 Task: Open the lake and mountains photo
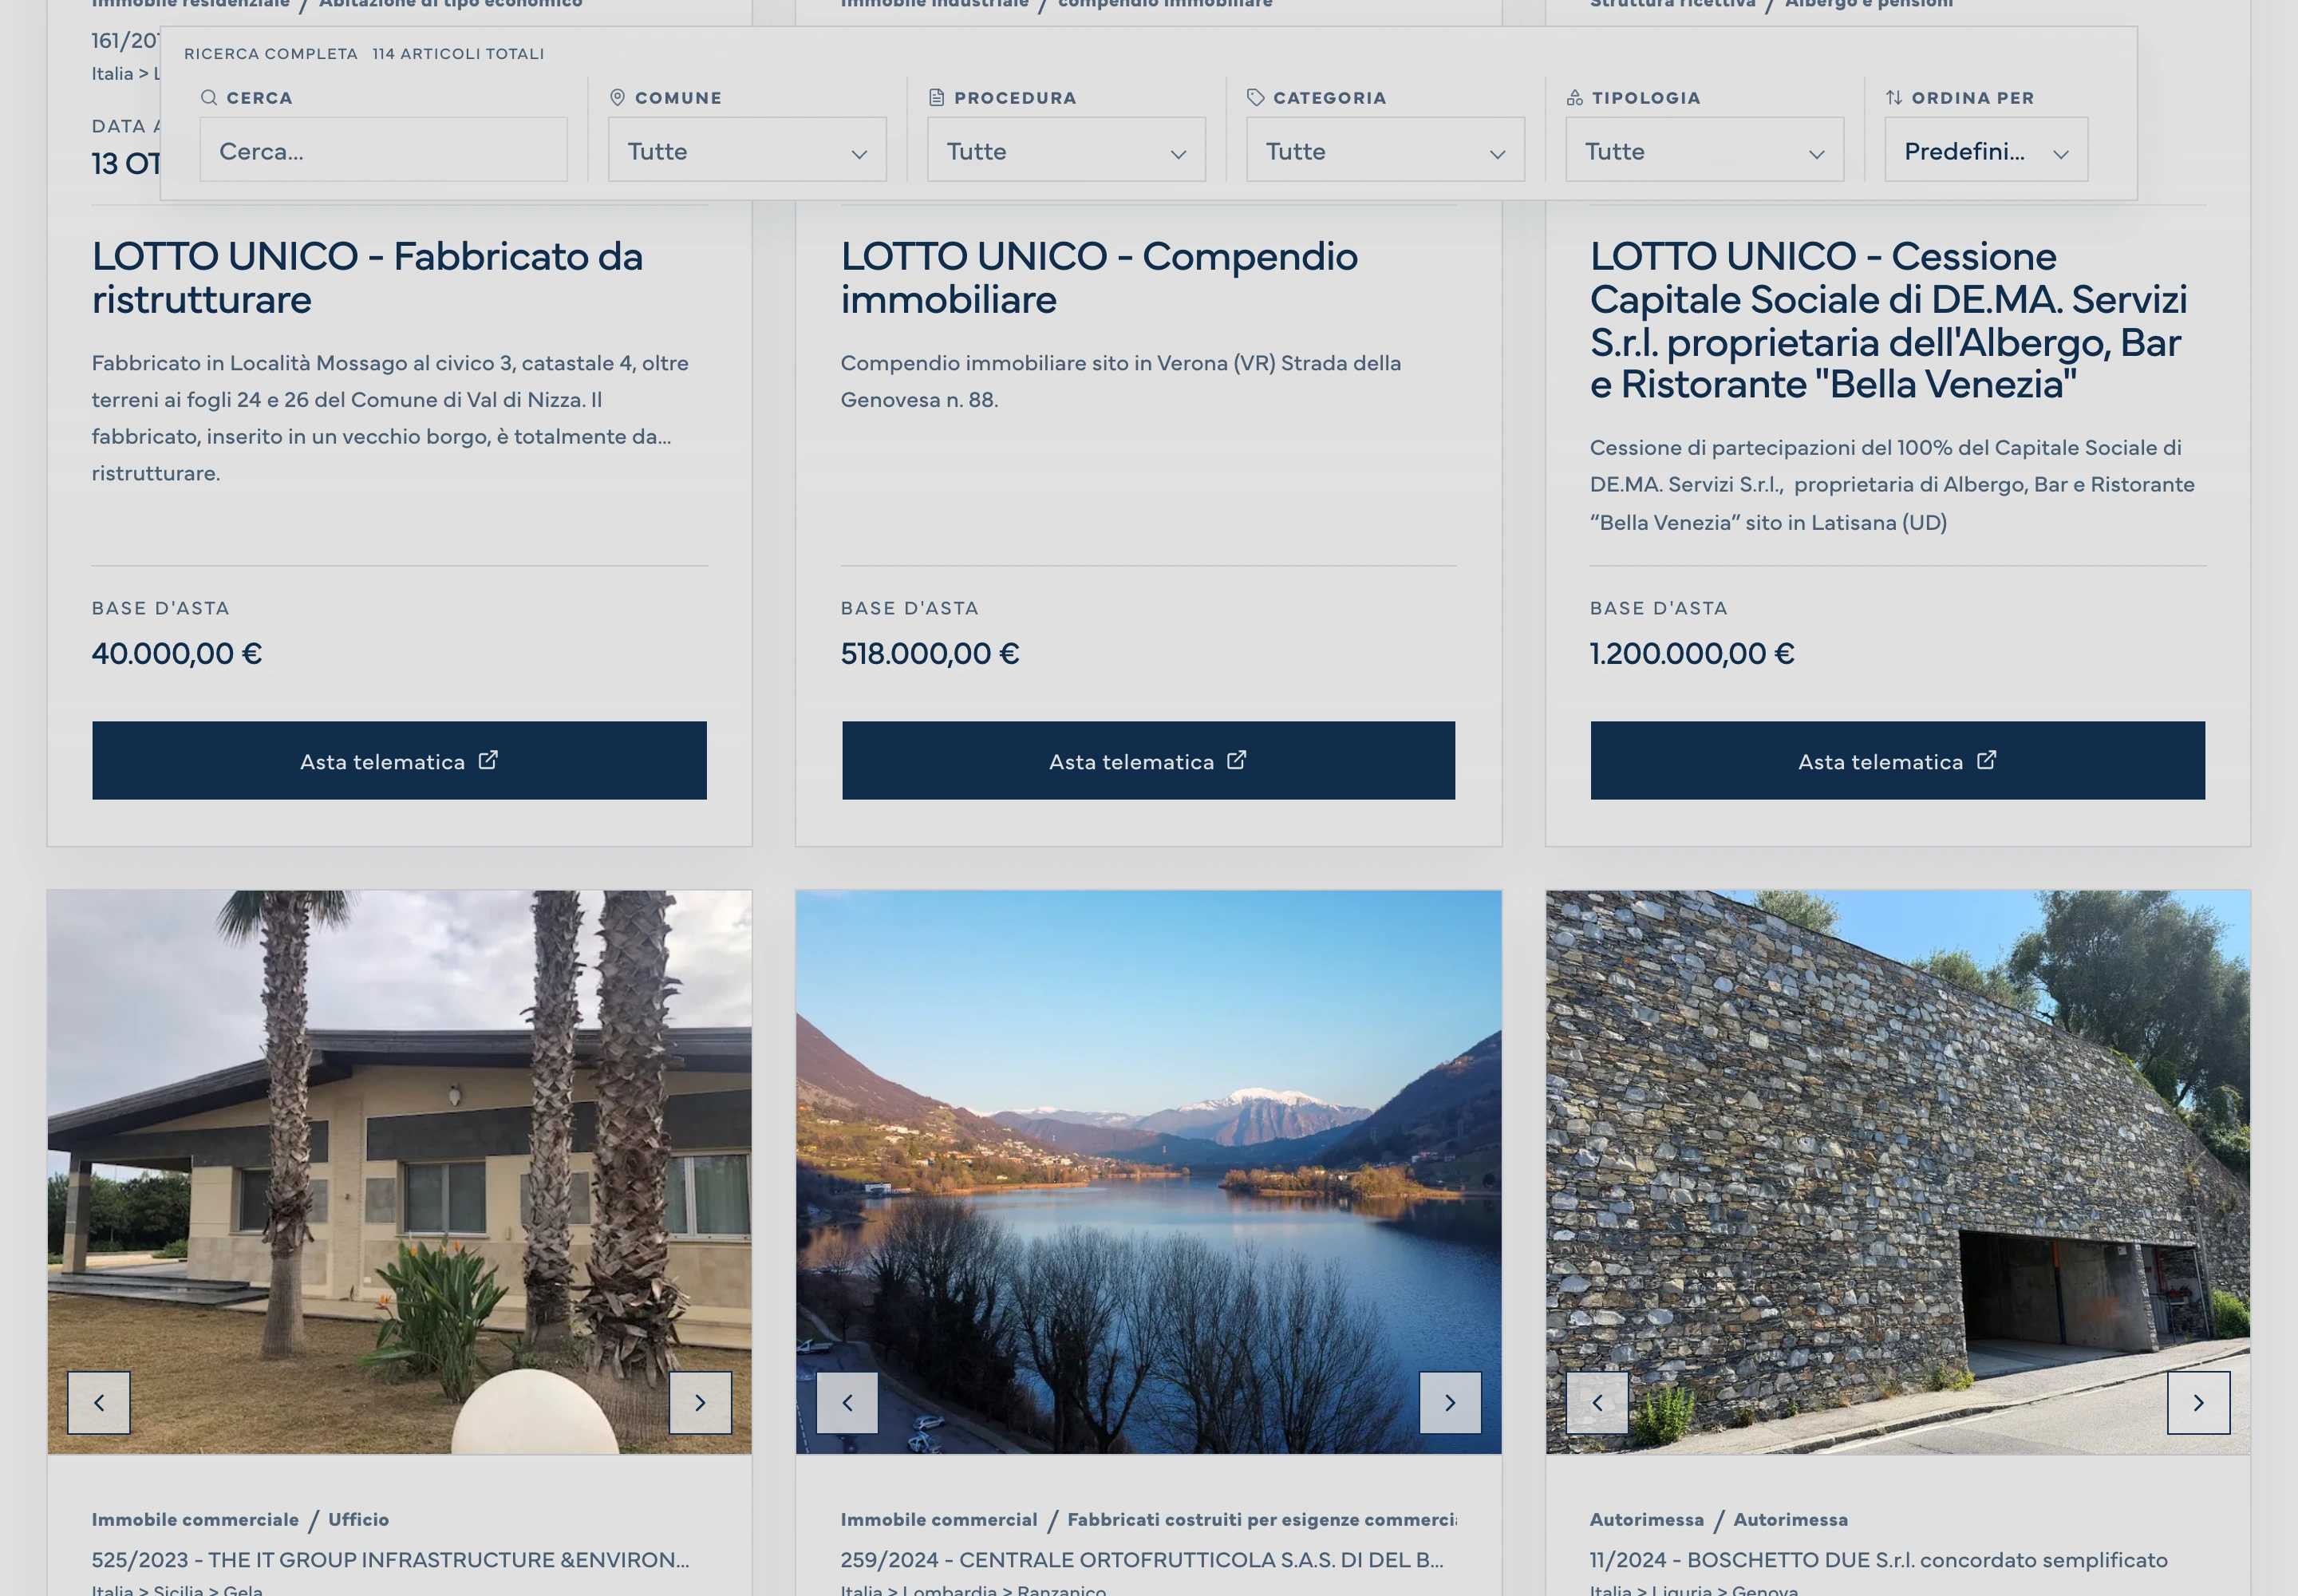coord(1148,1172)
